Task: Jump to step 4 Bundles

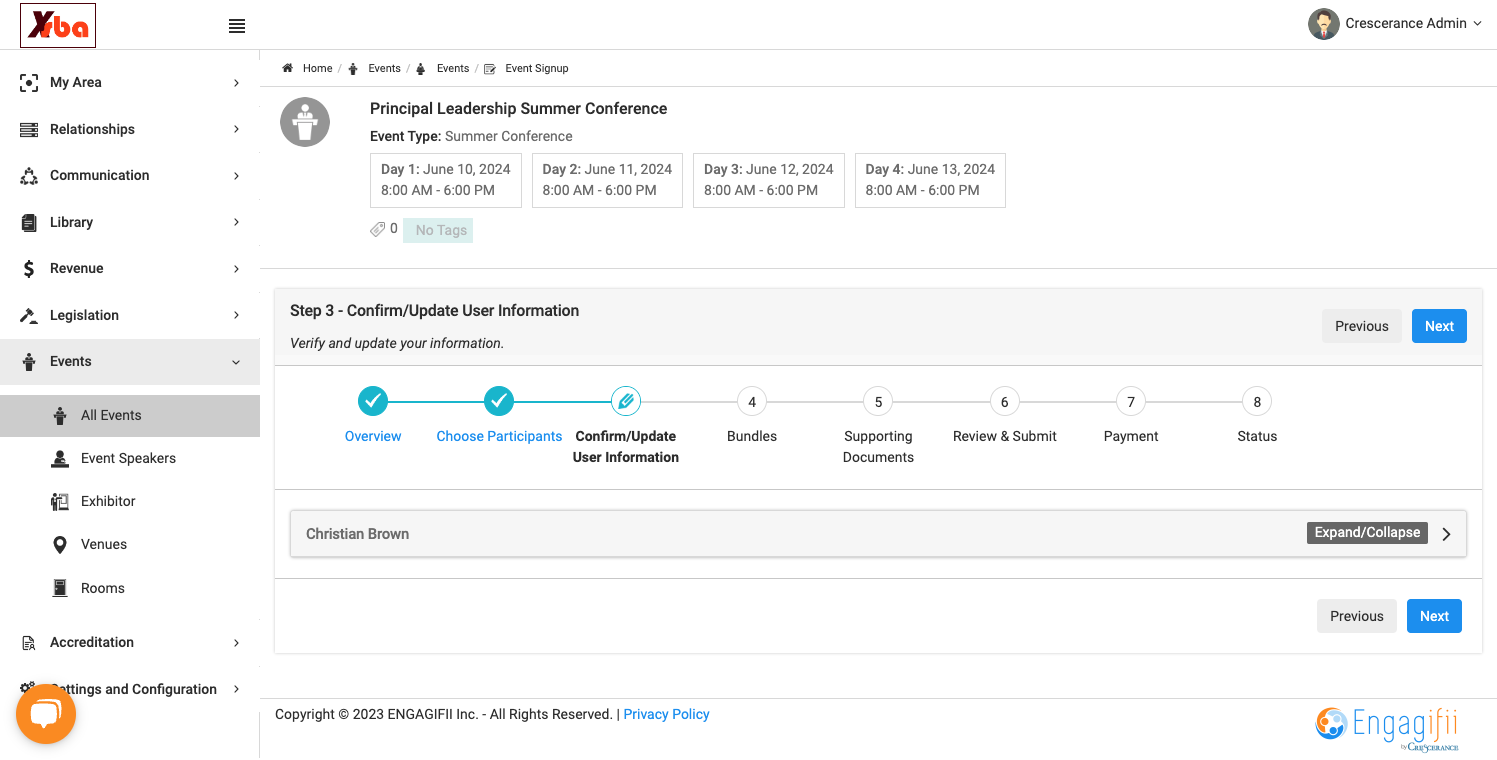Action: coord(752,402)
